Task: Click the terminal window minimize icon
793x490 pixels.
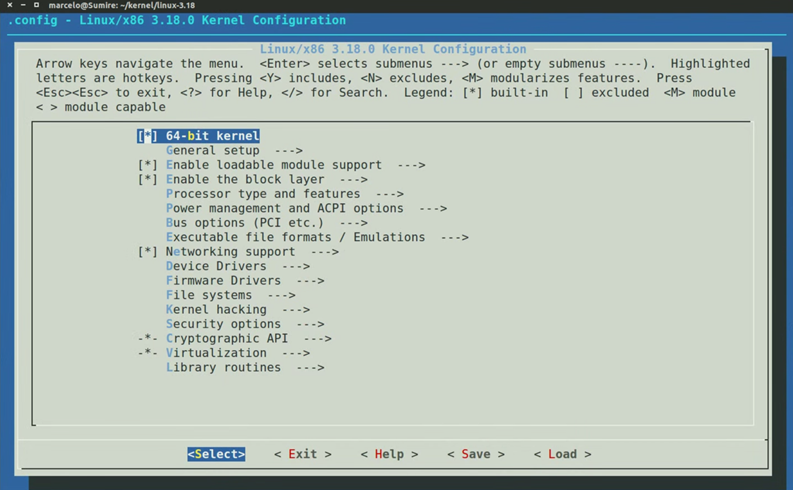Action: tap(23, 5)
